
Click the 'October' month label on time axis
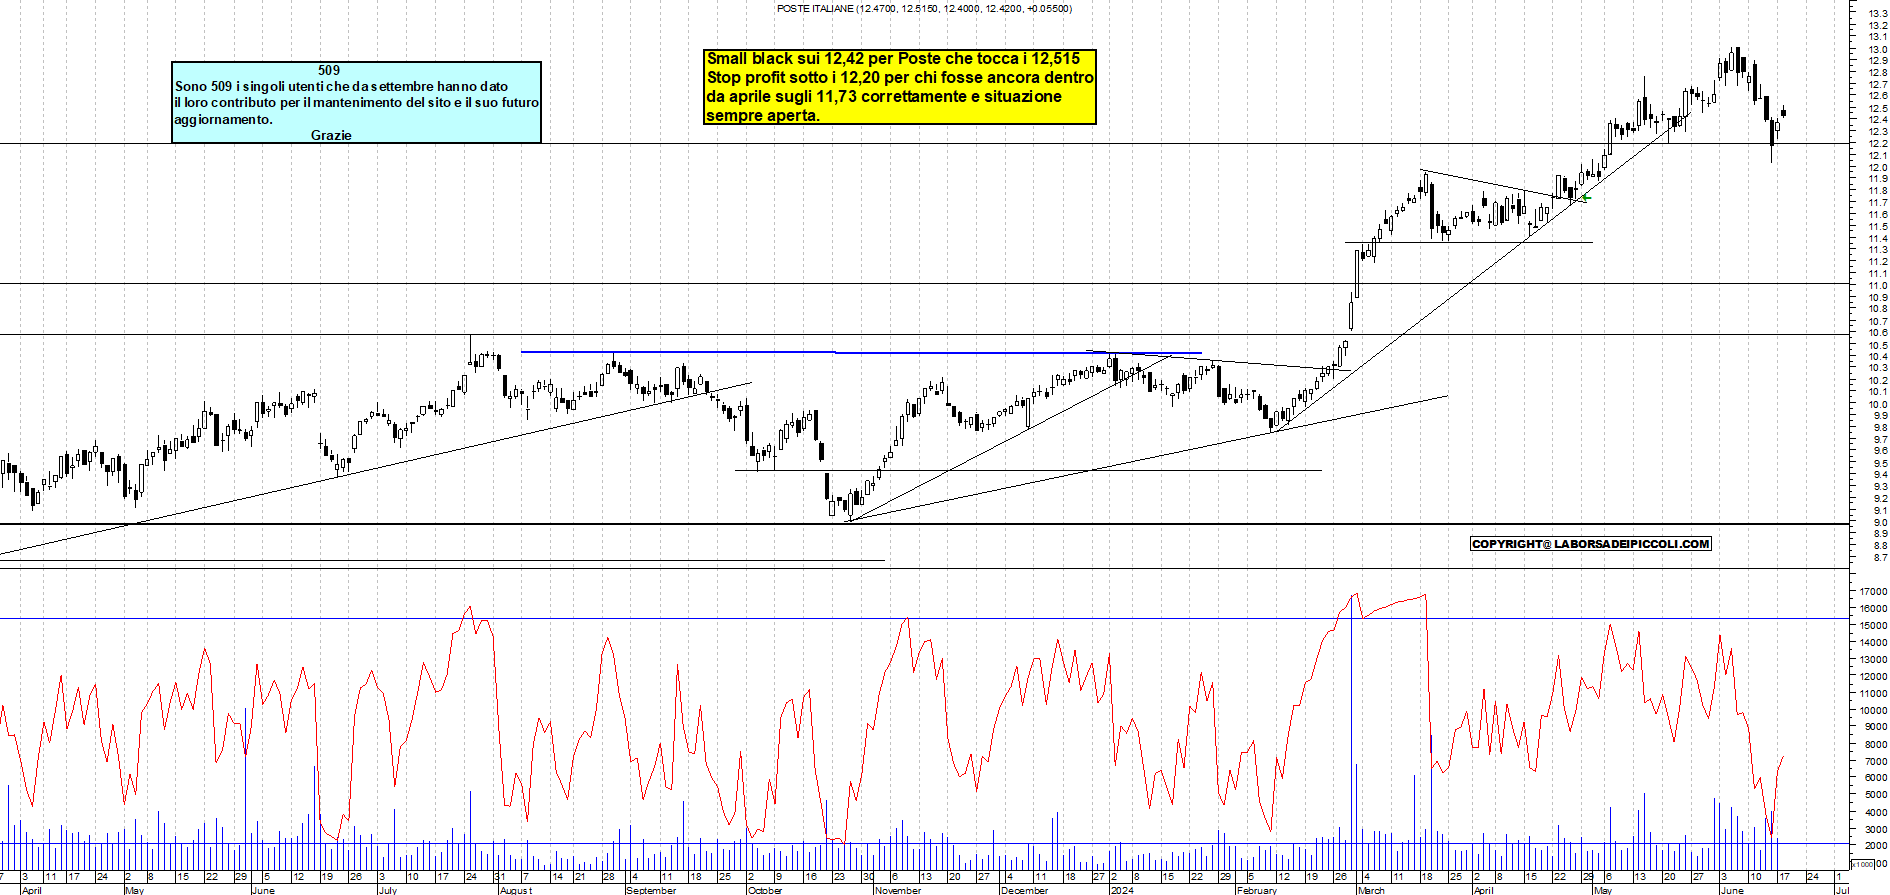click(x=765, y=890)
